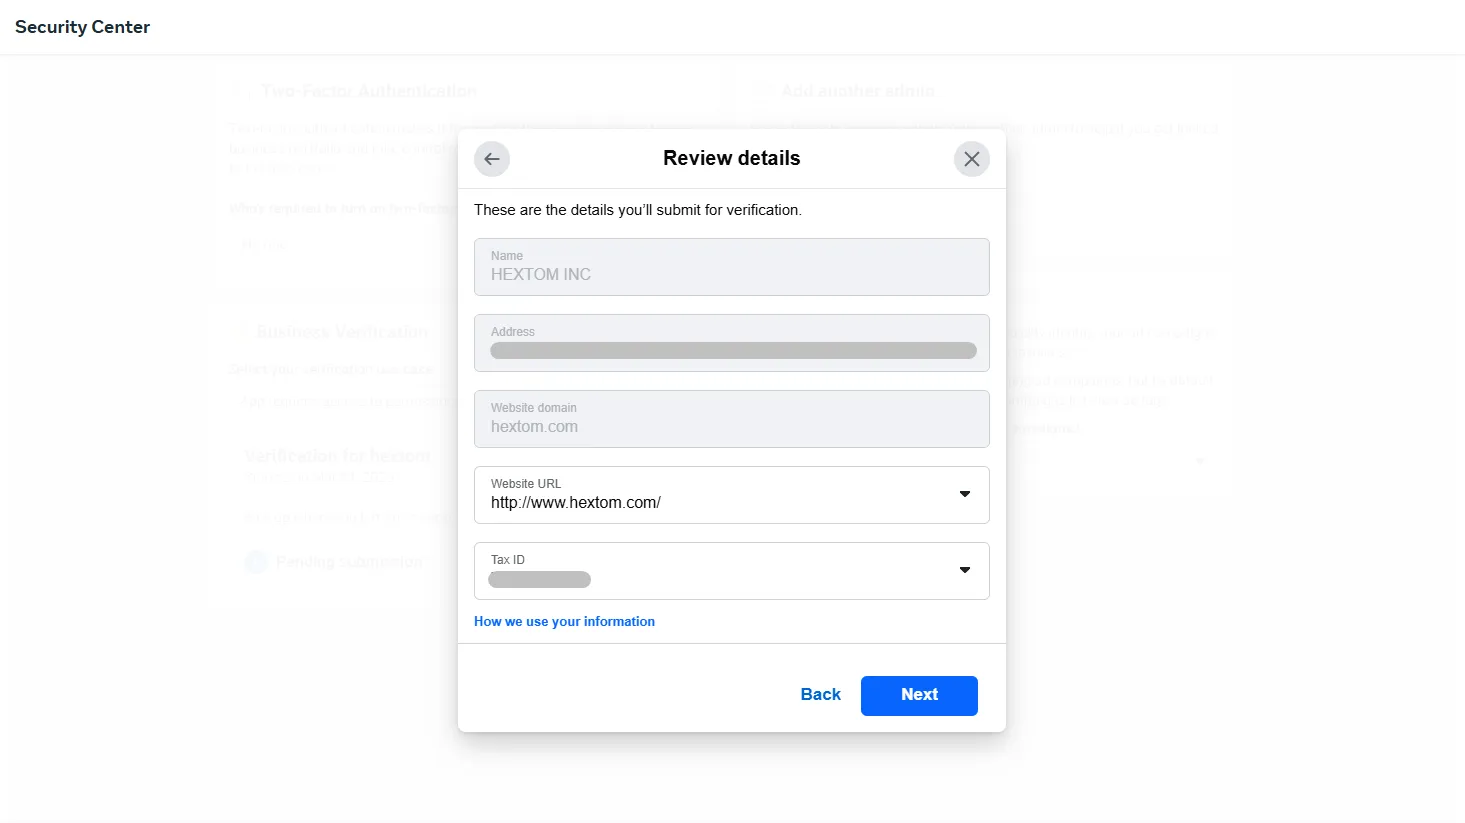Click the blurred Pending submission status icon

257,562
